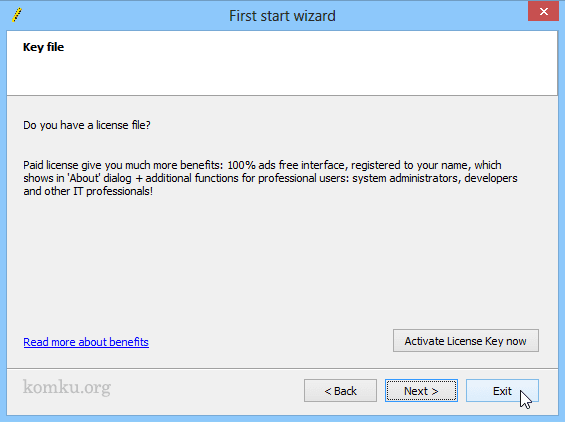Close the First start wizard window
The width and height of the screenshot is (565, 422).
pyautogui.click(x=543, y=12)
